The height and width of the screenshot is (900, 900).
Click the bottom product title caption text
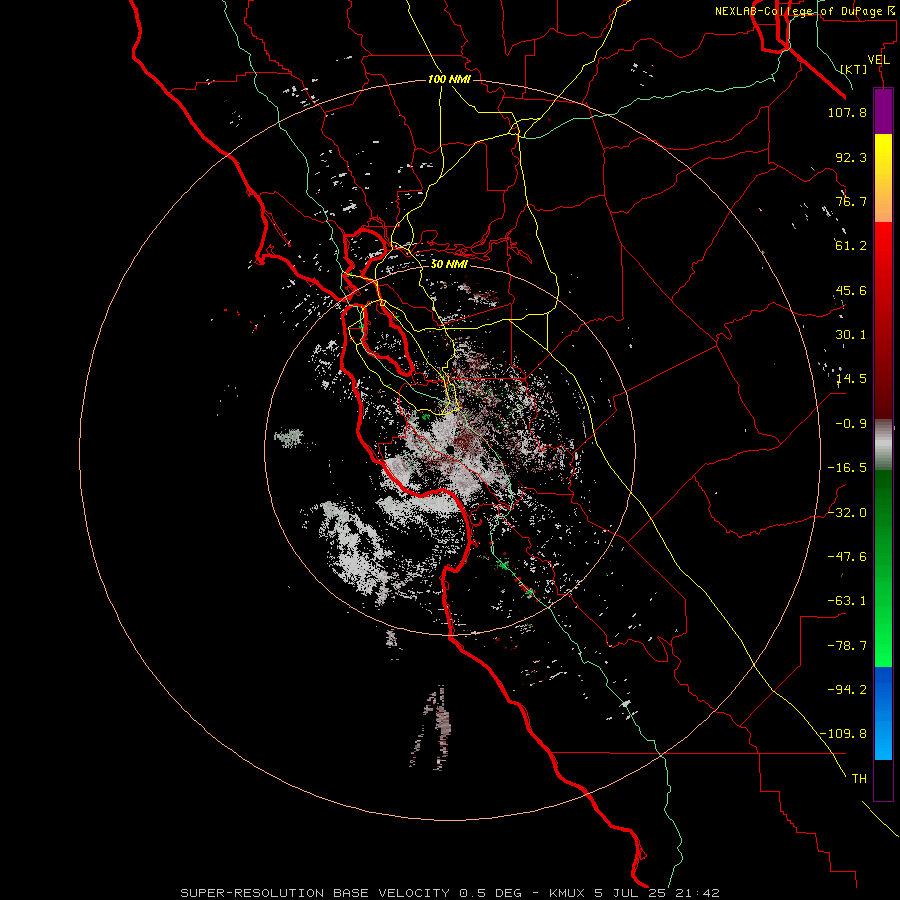450,893
